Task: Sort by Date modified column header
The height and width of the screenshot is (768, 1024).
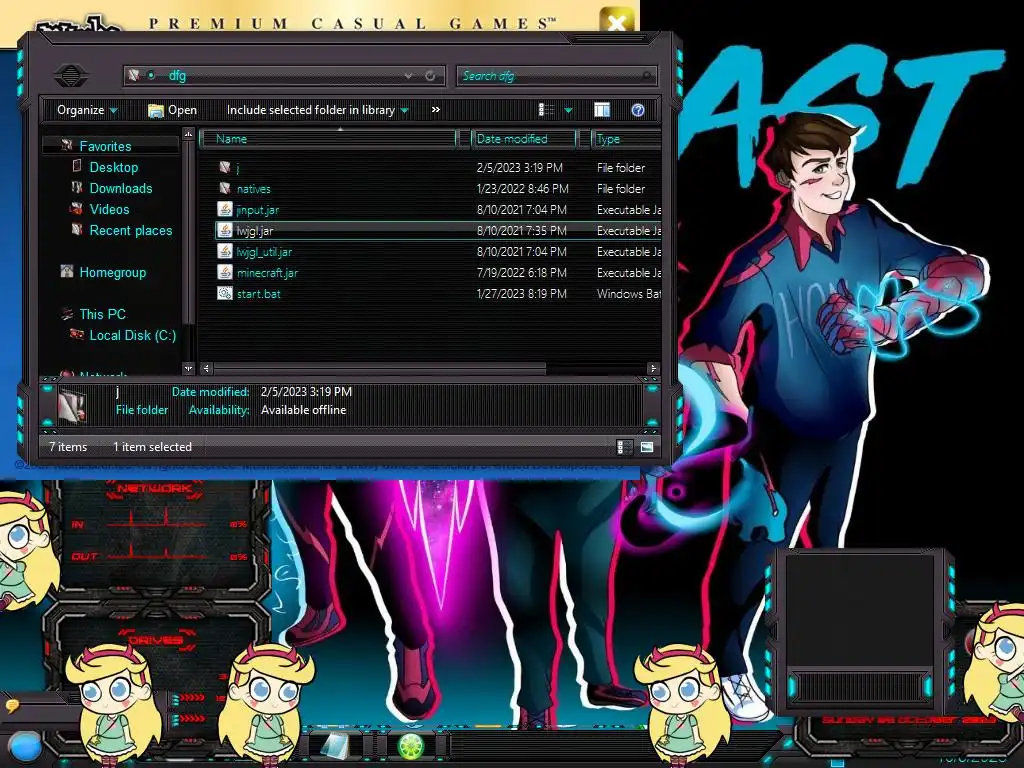Action: coord(524,138)
